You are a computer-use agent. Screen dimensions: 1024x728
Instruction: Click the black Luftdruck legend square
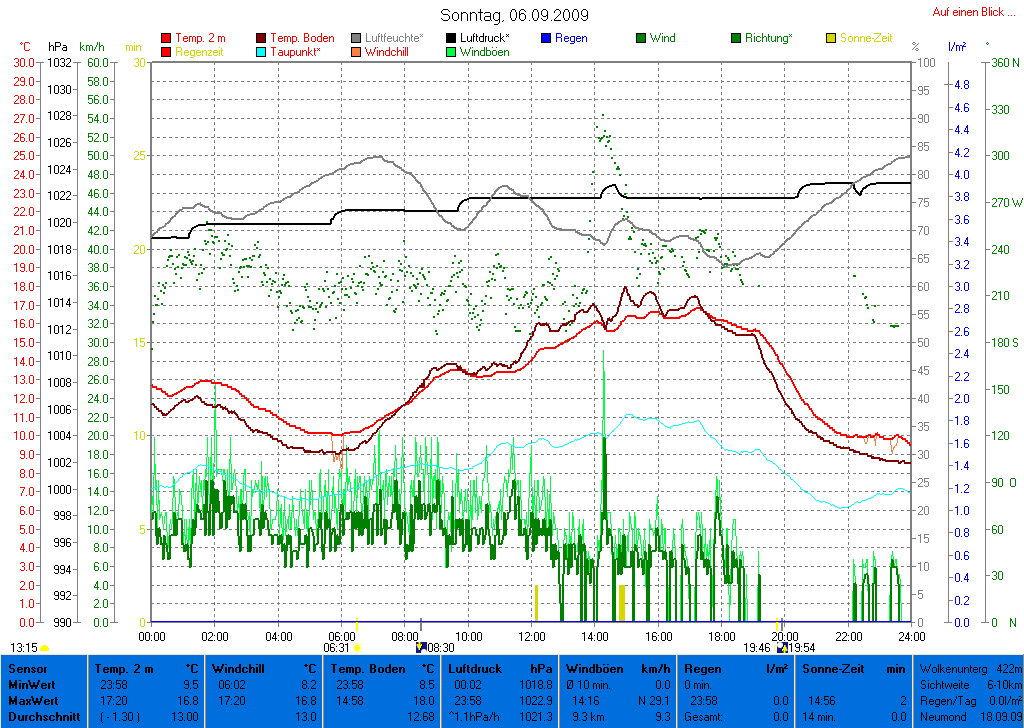tap(451, 39)
